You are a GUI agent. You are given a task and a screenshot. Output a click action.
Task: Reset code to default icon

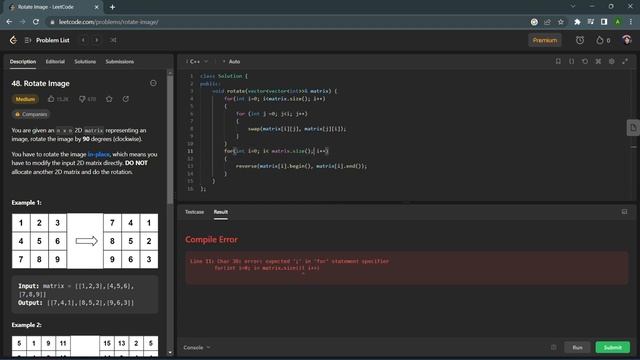585,61
